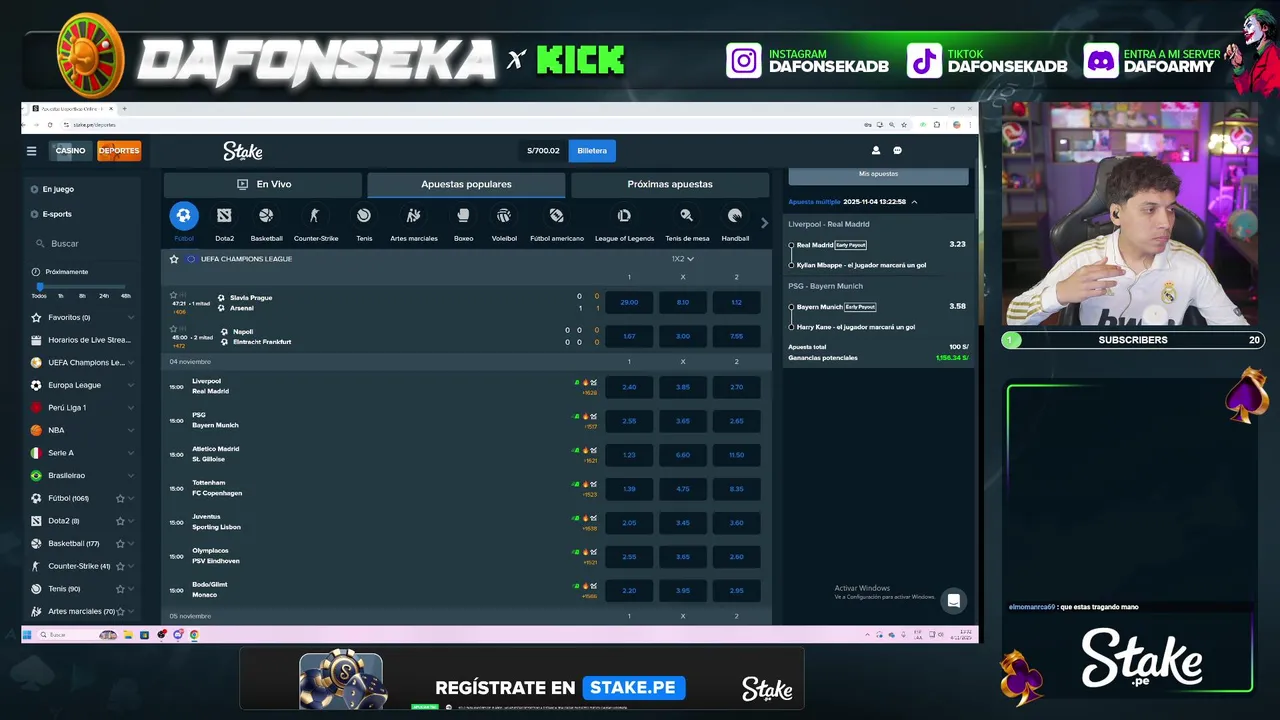
Task: Select the Basketball sport icon
Action: coord(266,215)
